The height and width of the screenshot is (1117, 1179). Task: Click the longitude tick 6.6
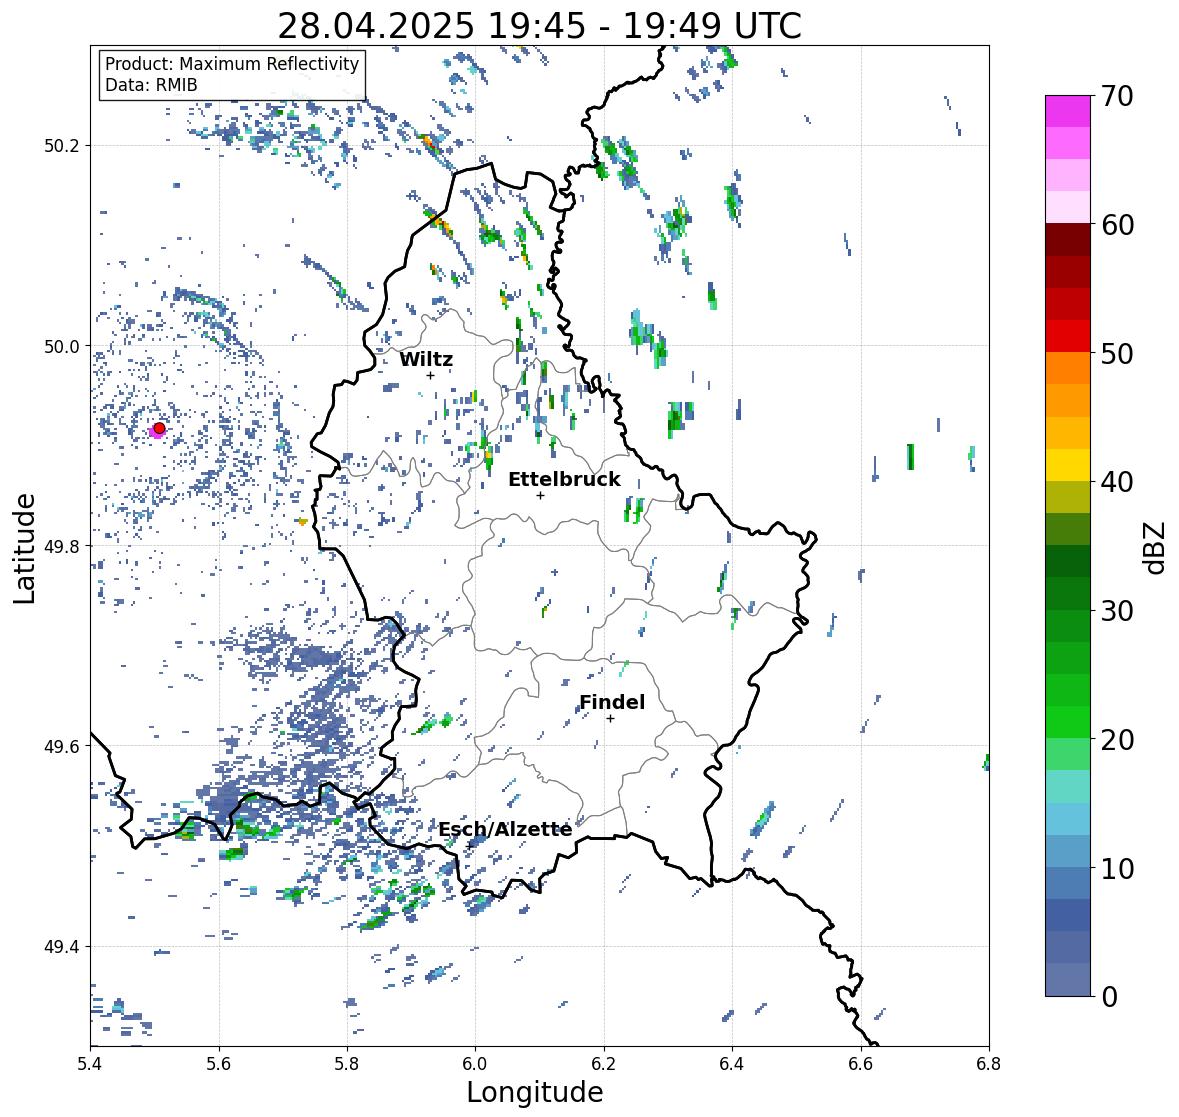pyautogui.click(x=861, y=1063)
